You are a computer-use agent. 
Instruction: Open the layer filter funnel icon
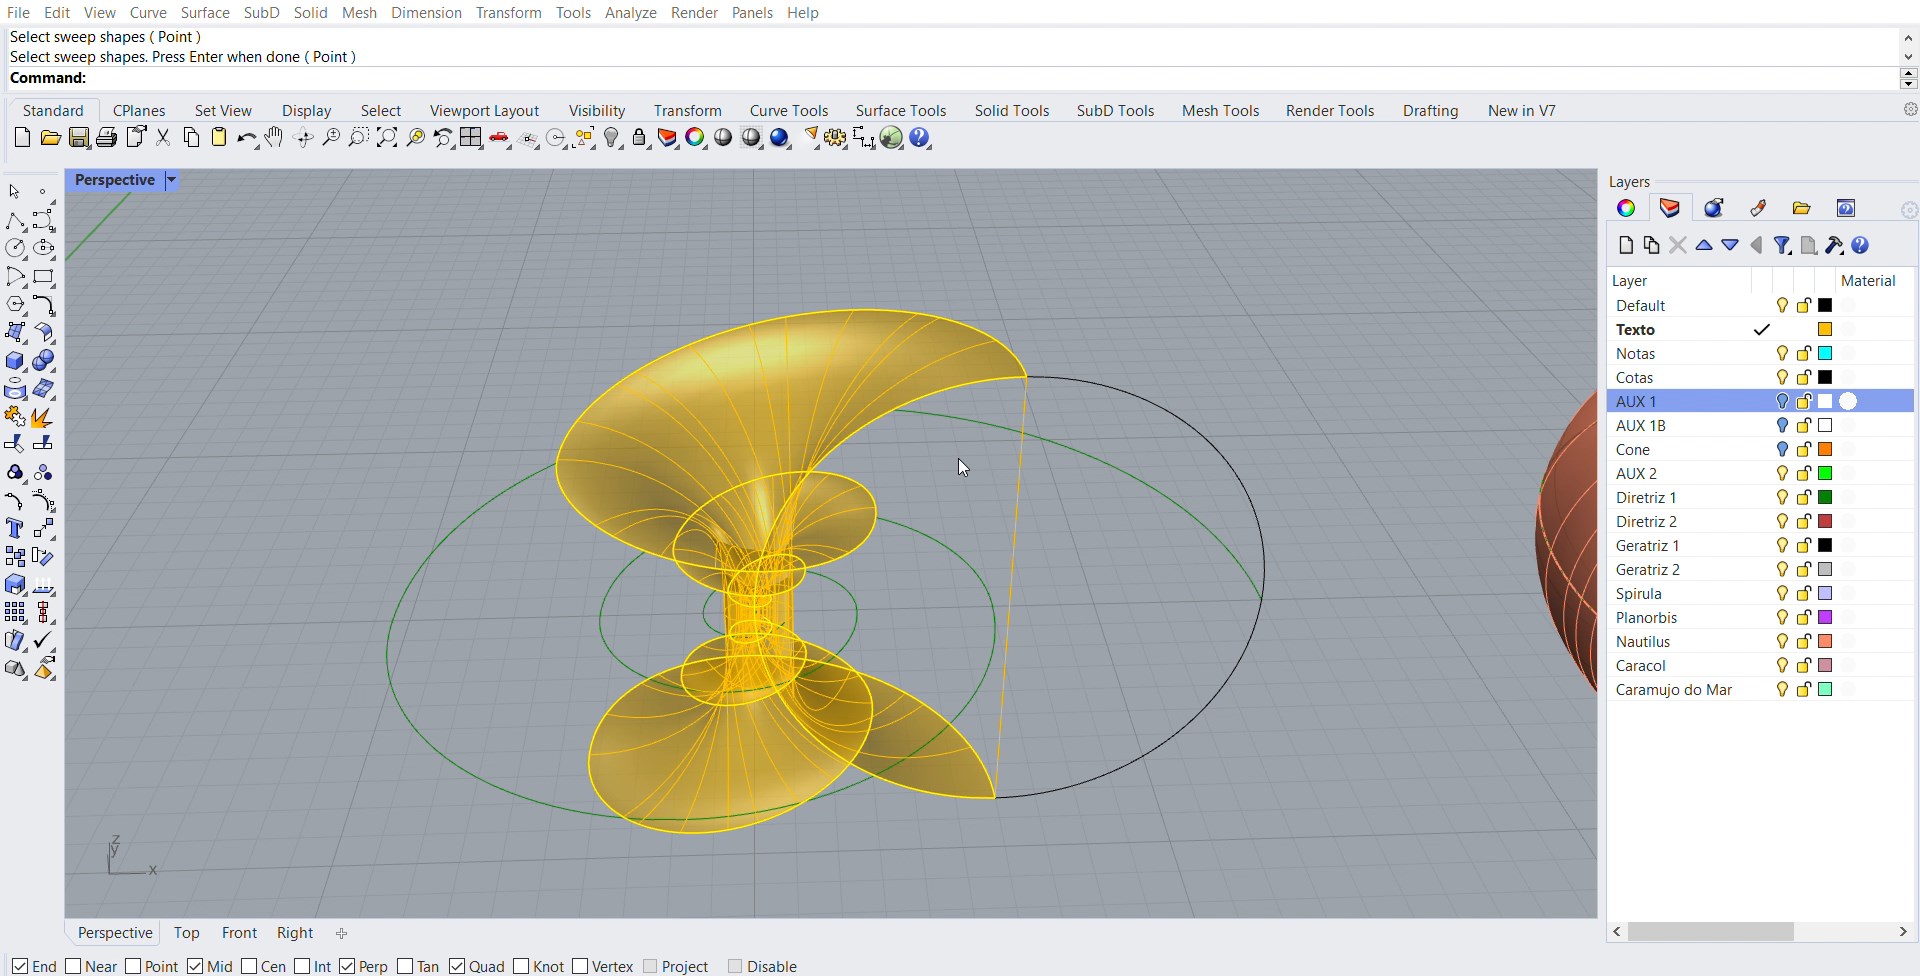1782,245
